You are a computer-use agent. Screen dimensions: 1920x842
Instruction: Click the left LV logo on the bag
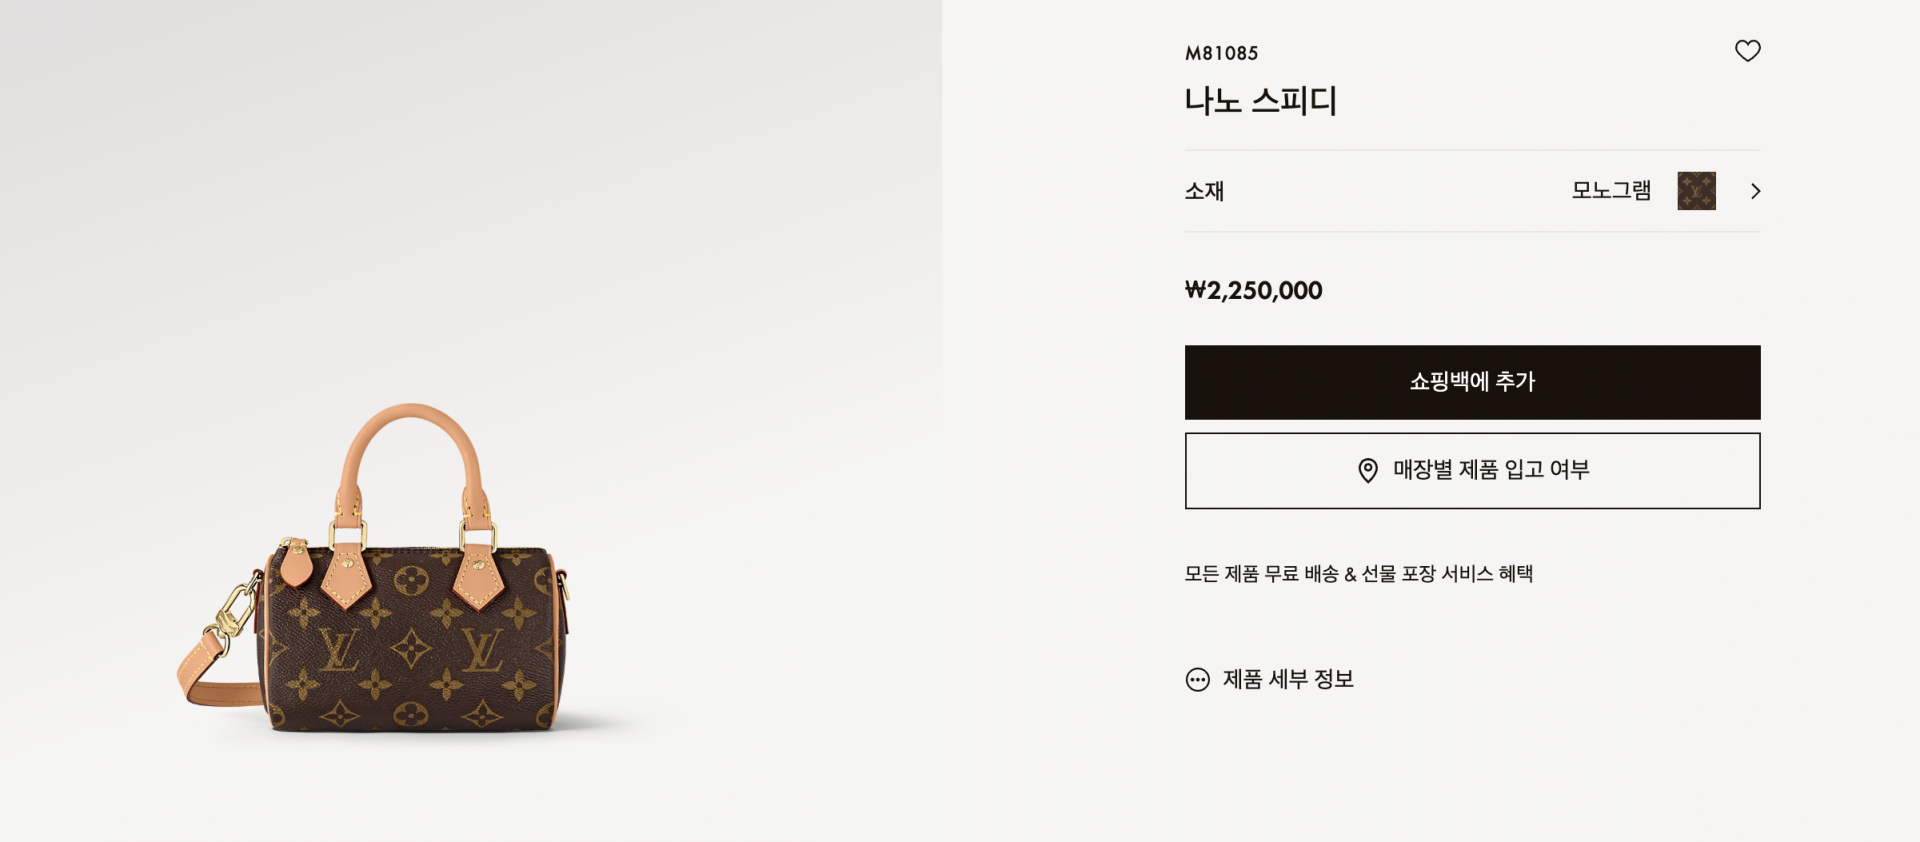click(x=338, y=650)
